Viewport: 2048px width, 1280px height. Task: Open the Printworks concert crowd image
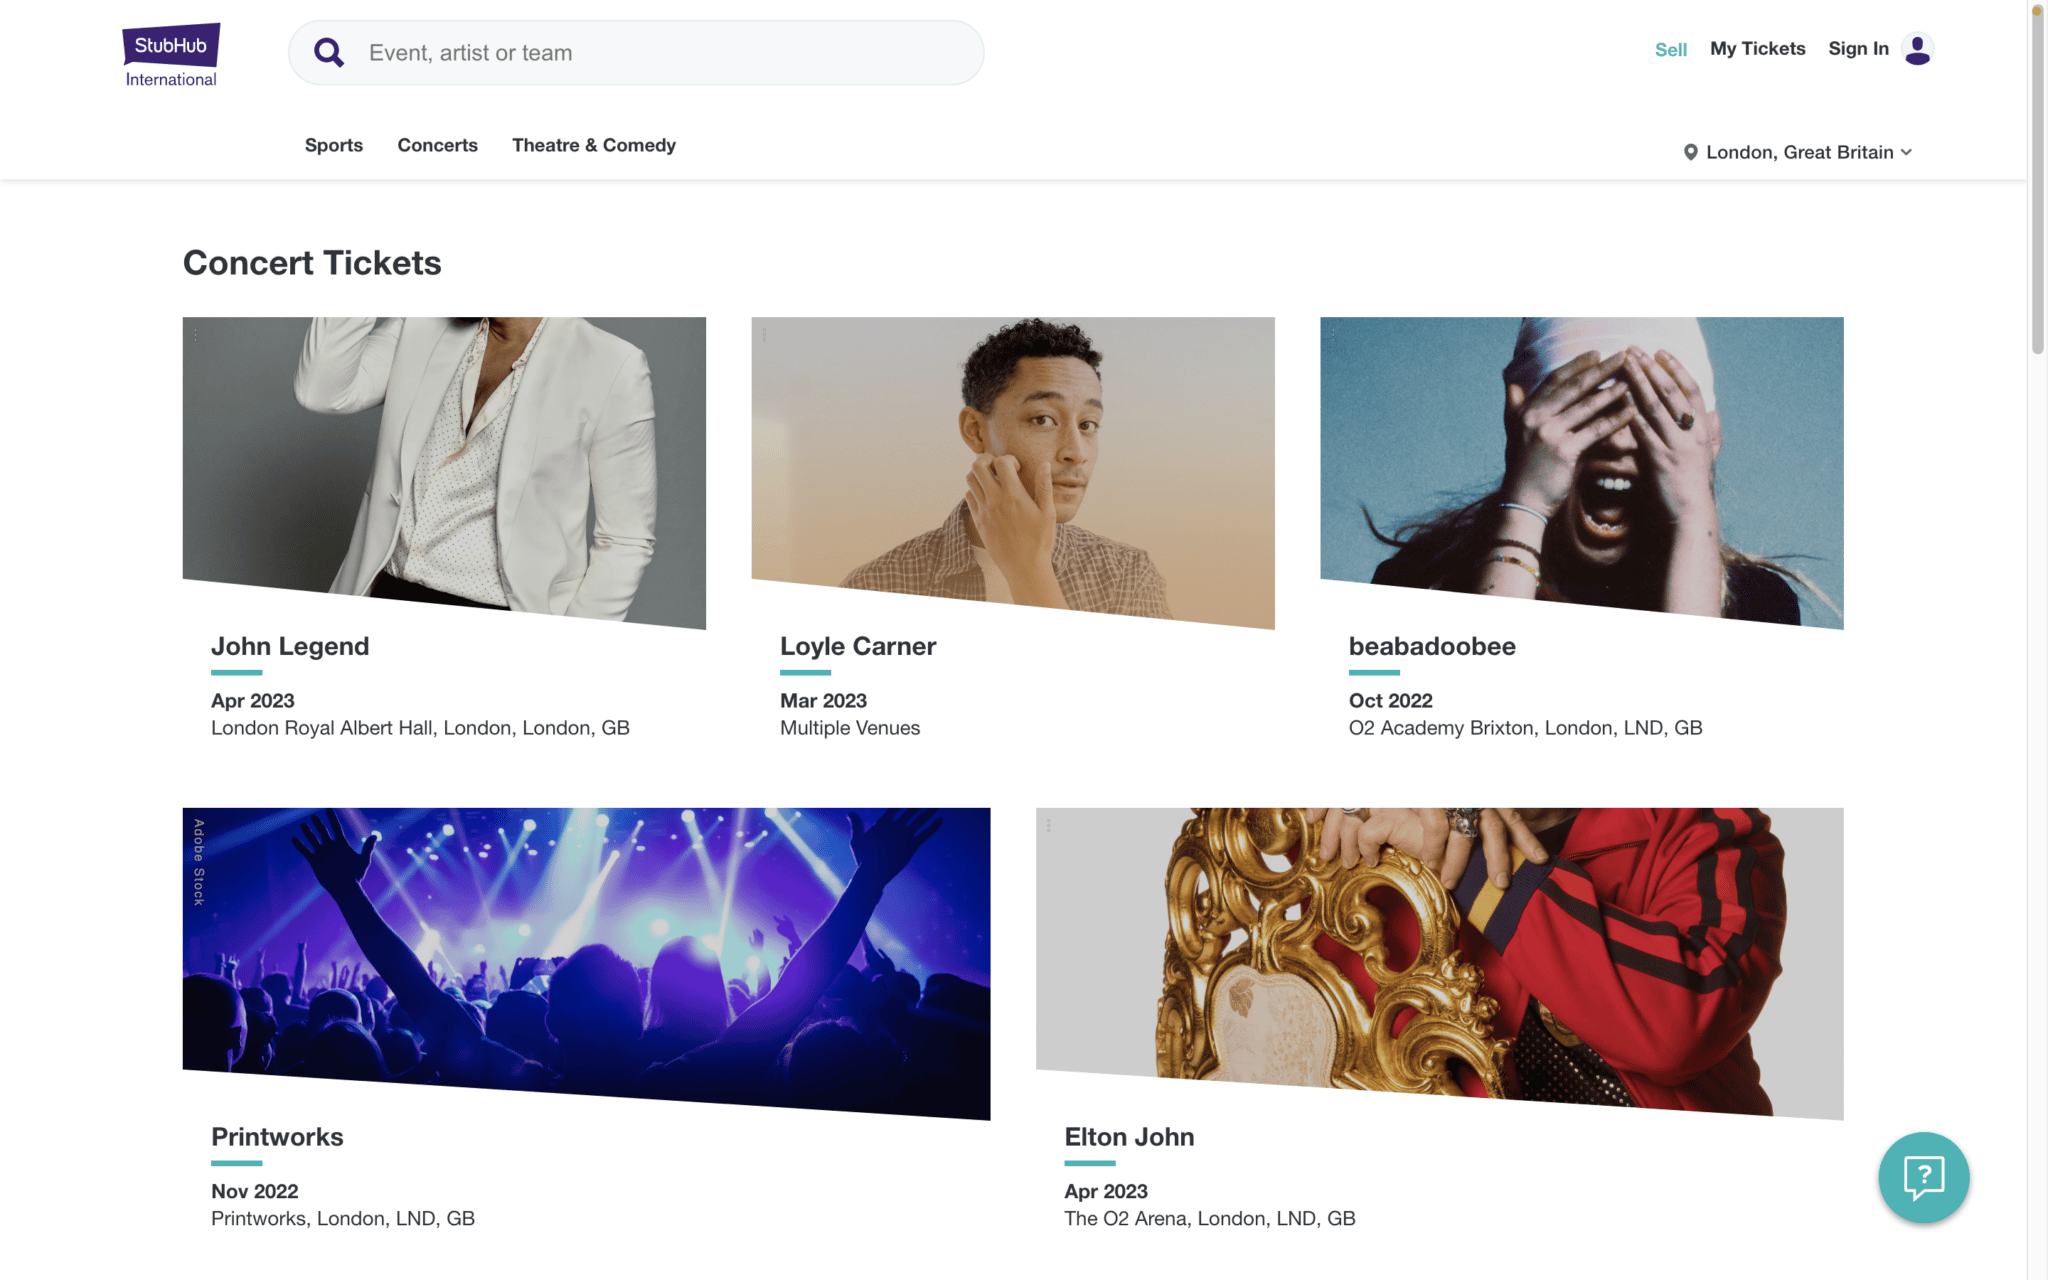[586, 963]
